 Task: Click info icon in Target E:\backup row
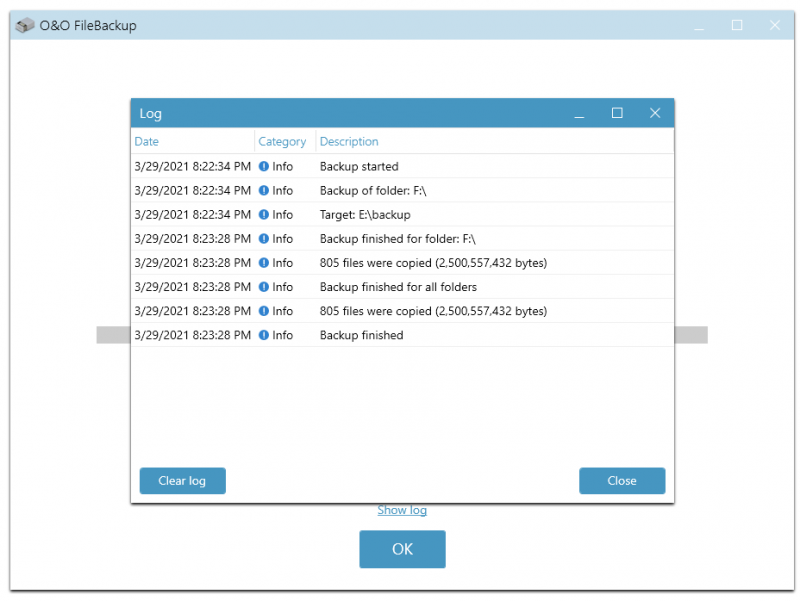point(264,214)
